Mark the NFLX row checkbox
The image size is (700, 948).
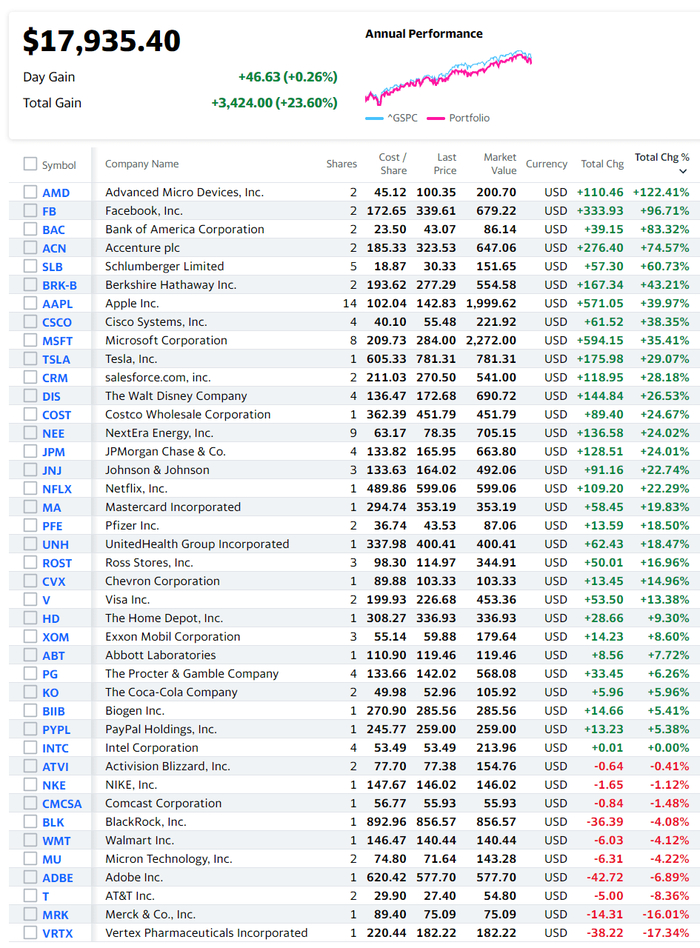(30, 489)
